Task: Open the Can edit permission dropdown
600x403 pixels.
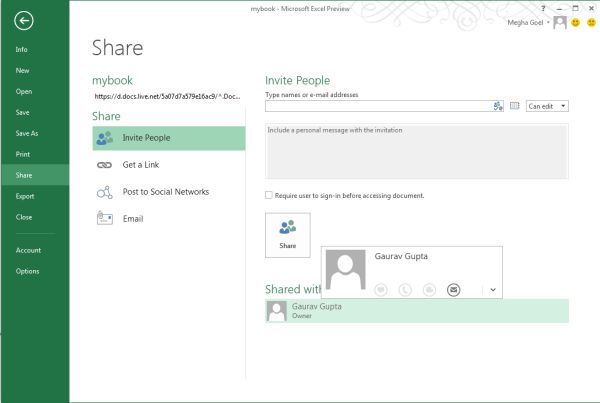Action: [x=547, y=106]
